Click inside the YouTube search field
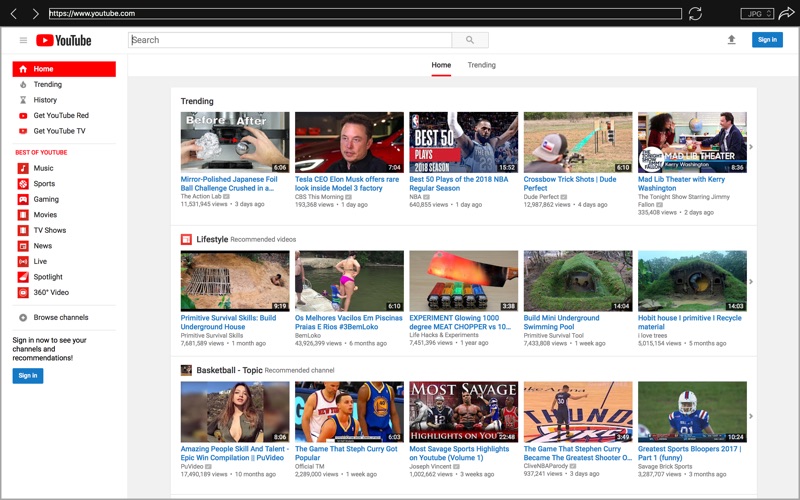Image resolution: width=800 pixels, height=500 pixels. (290, 40)
